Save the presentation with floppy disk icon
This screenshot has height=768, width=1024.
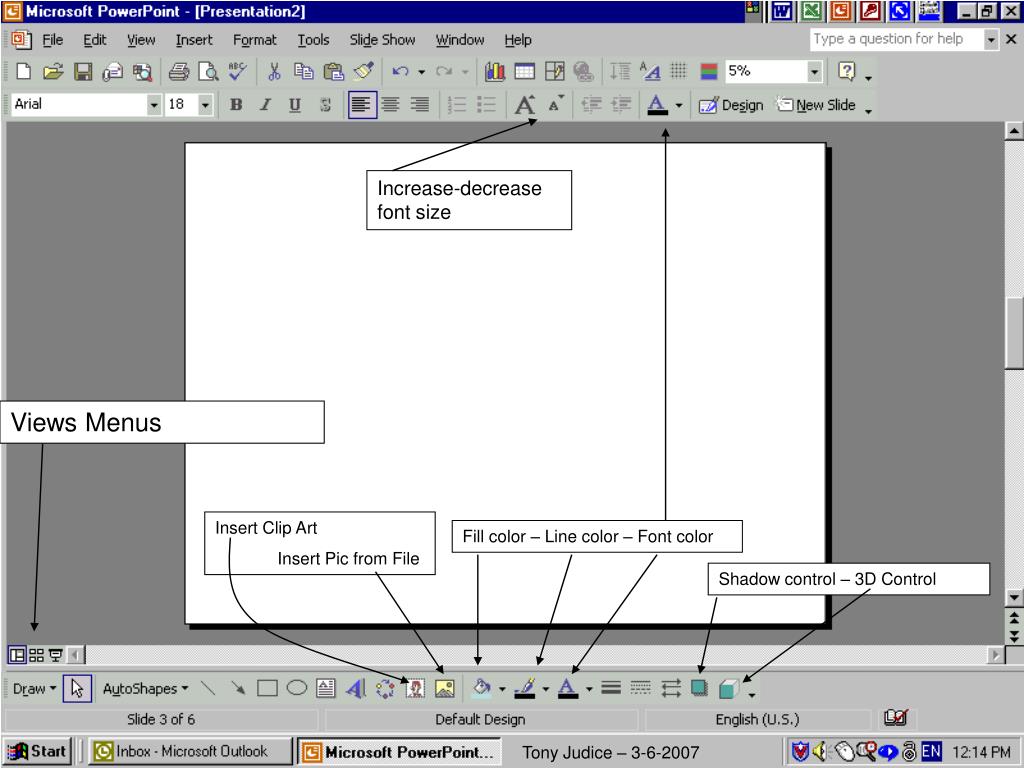click(x=83, y=71)
